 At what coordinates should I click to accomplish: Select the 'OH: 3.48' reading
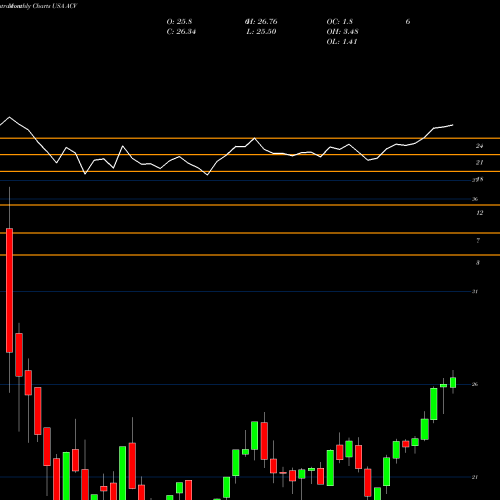click(342, 32)
